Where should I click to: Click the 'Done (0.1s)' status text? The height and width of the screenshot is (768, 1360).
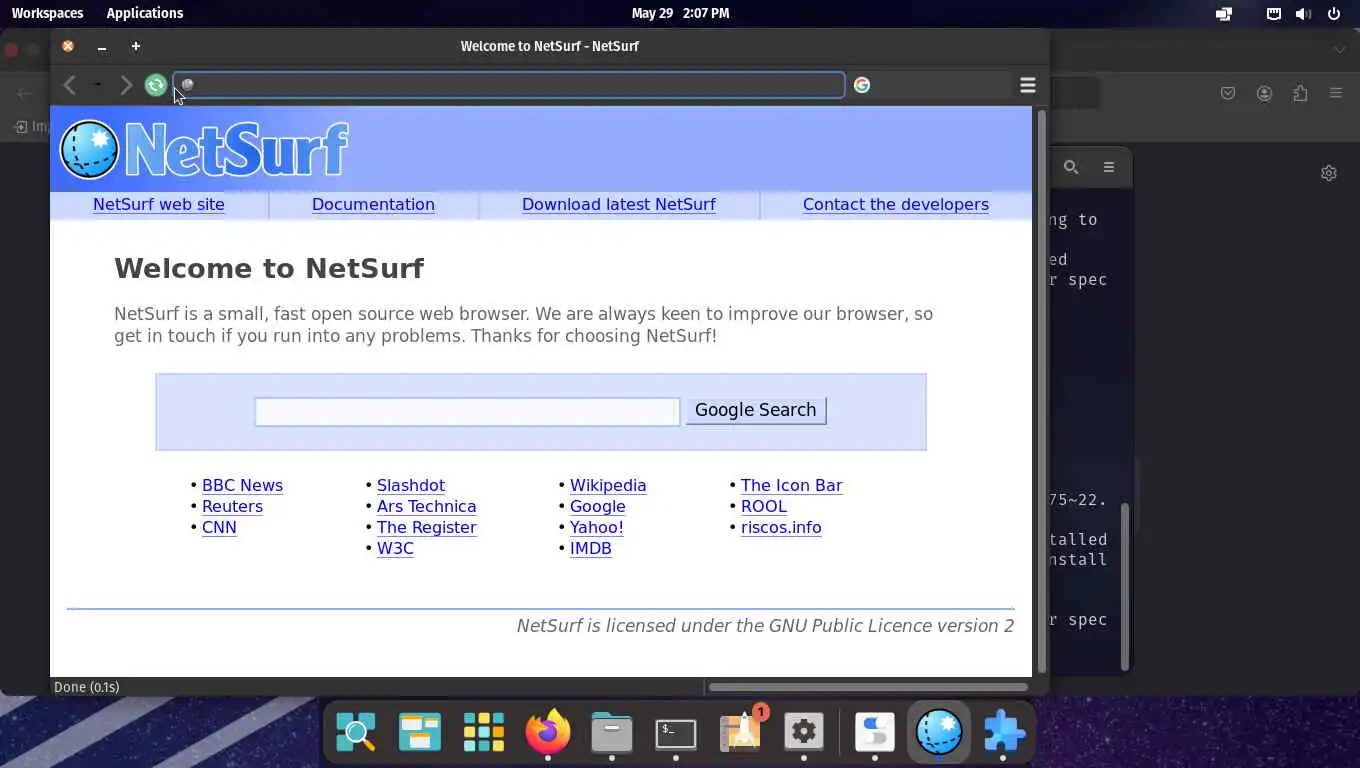click(87, 687)
